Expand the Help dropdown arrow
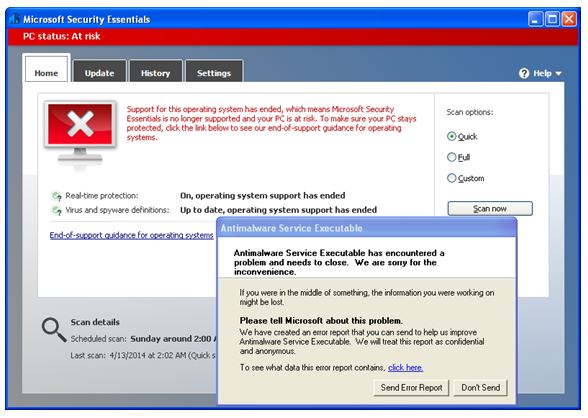 pyautogui.click(x=558, y=73)
